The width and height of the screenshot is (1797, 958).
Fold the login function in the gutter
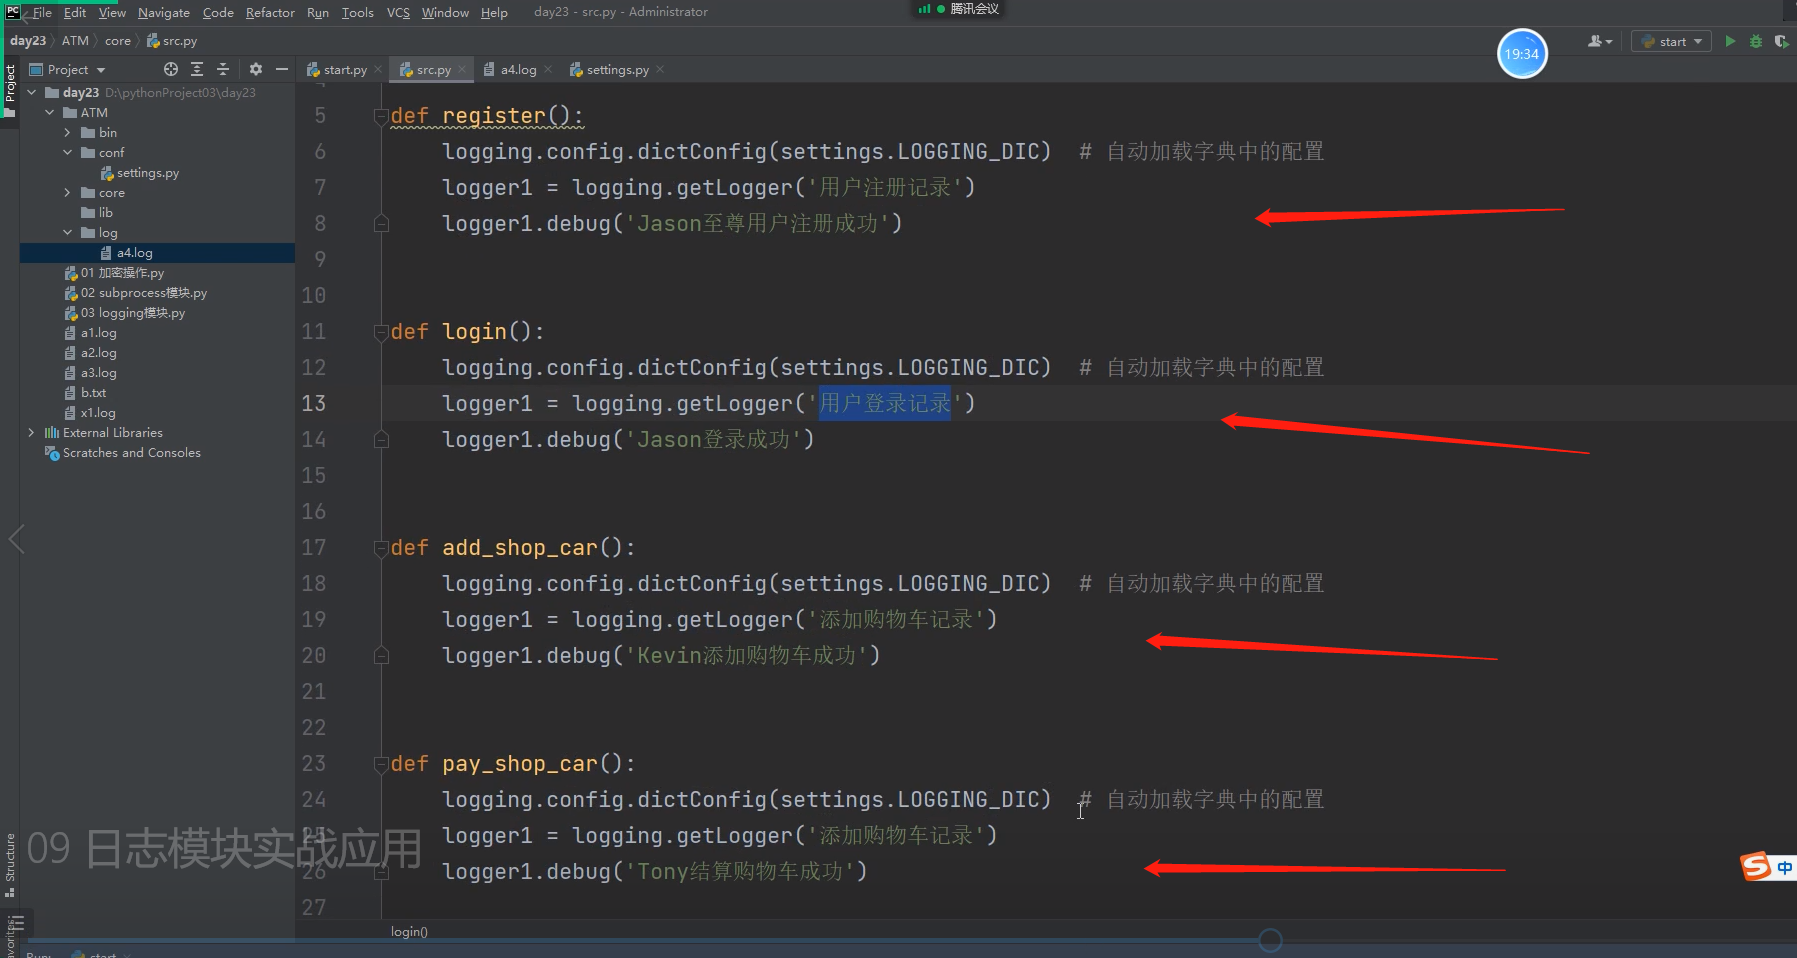pos(380,332)
